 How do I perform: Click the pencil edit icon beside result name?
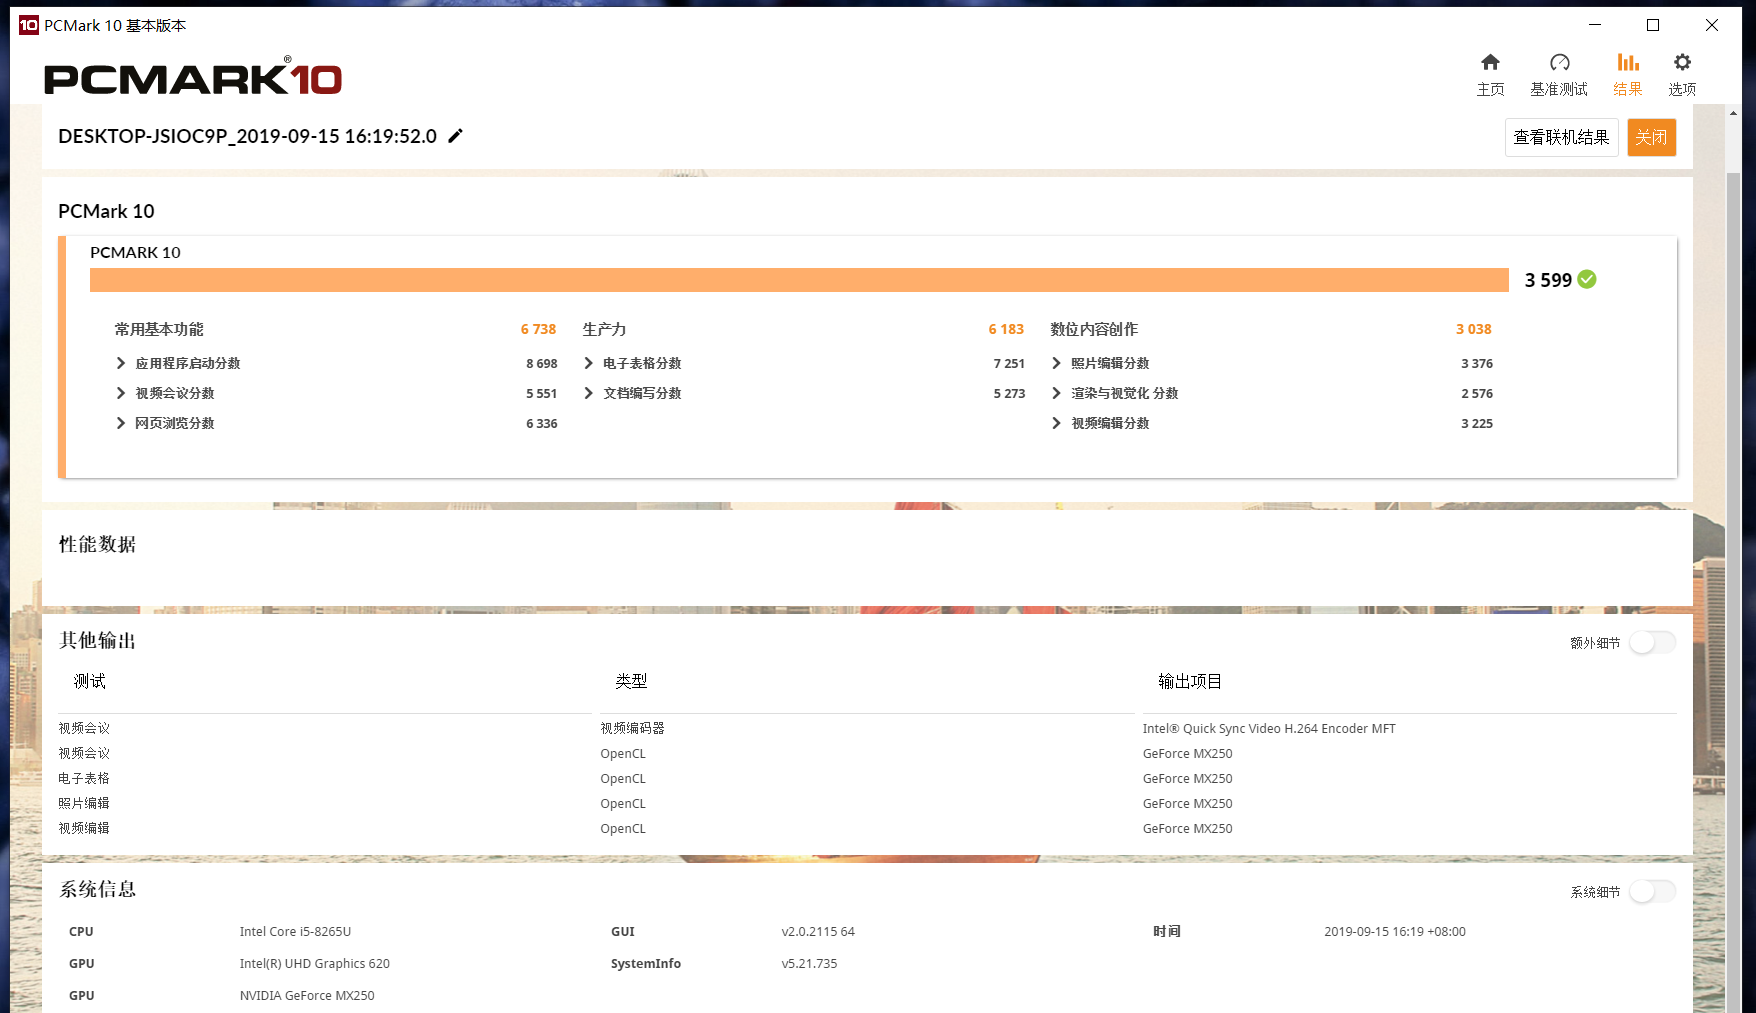point(455,136)
